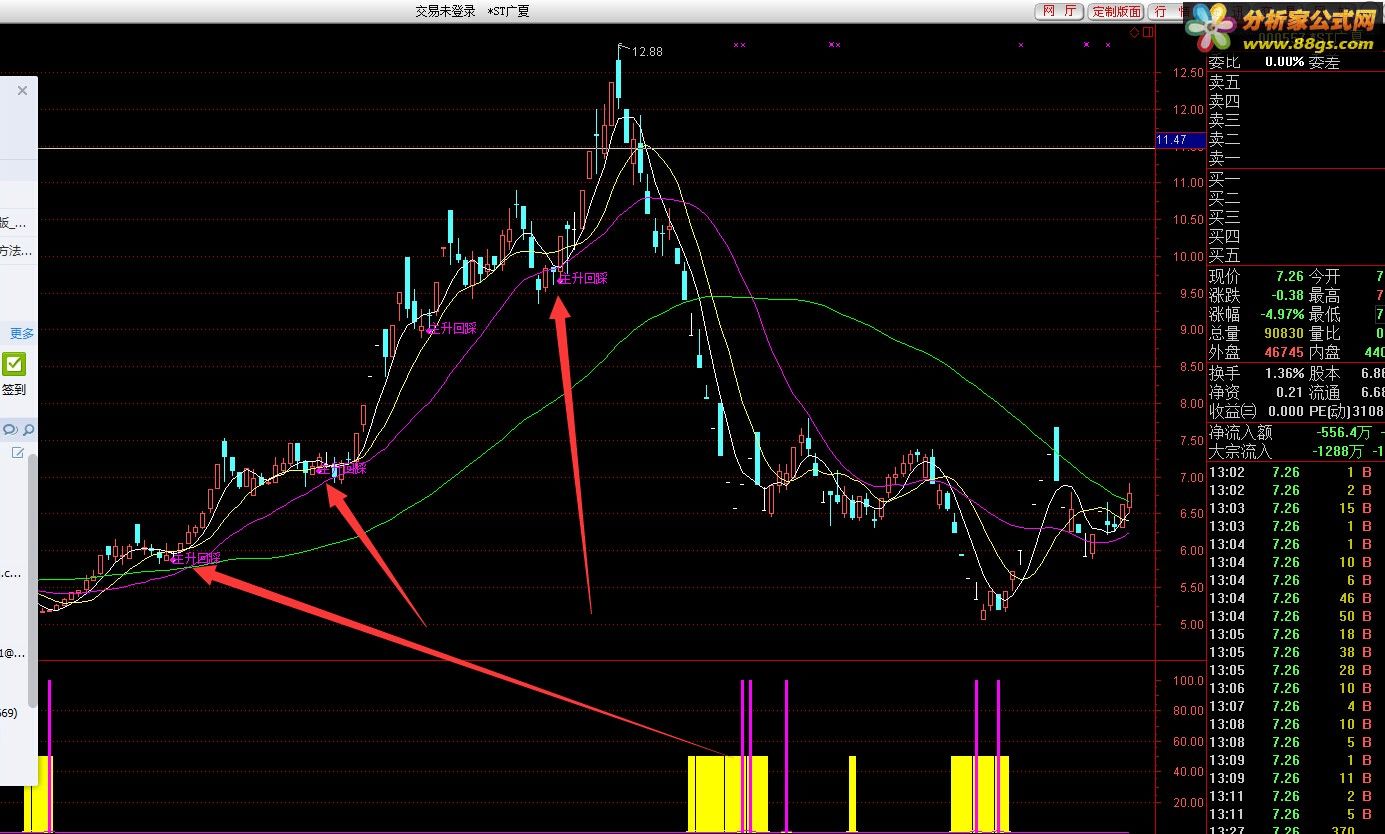
Task: Click the 网厅 button
Action: tap(1058, 11)
